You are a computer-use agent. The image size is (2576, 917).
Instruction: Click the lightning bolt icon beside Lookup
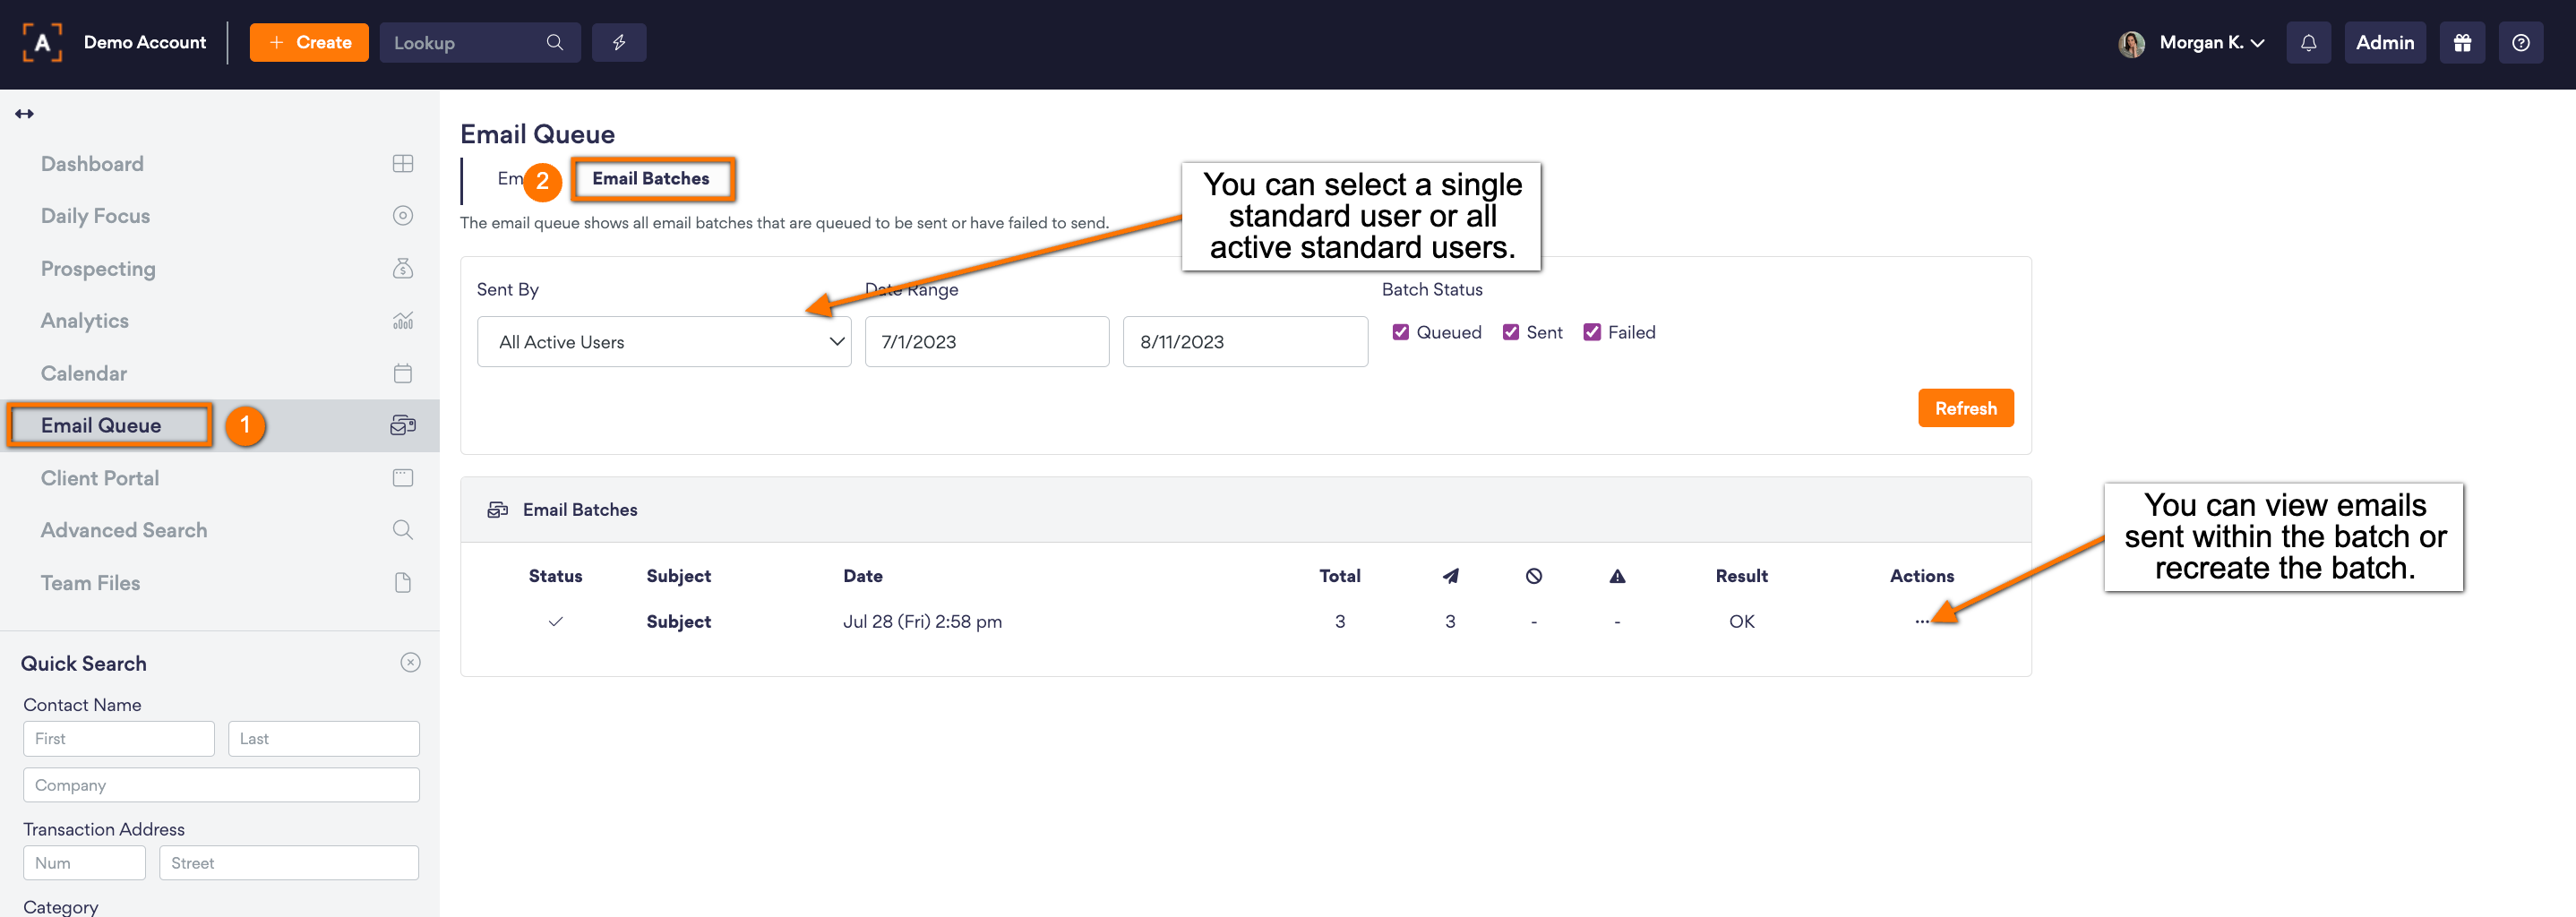tap(619, 42)
